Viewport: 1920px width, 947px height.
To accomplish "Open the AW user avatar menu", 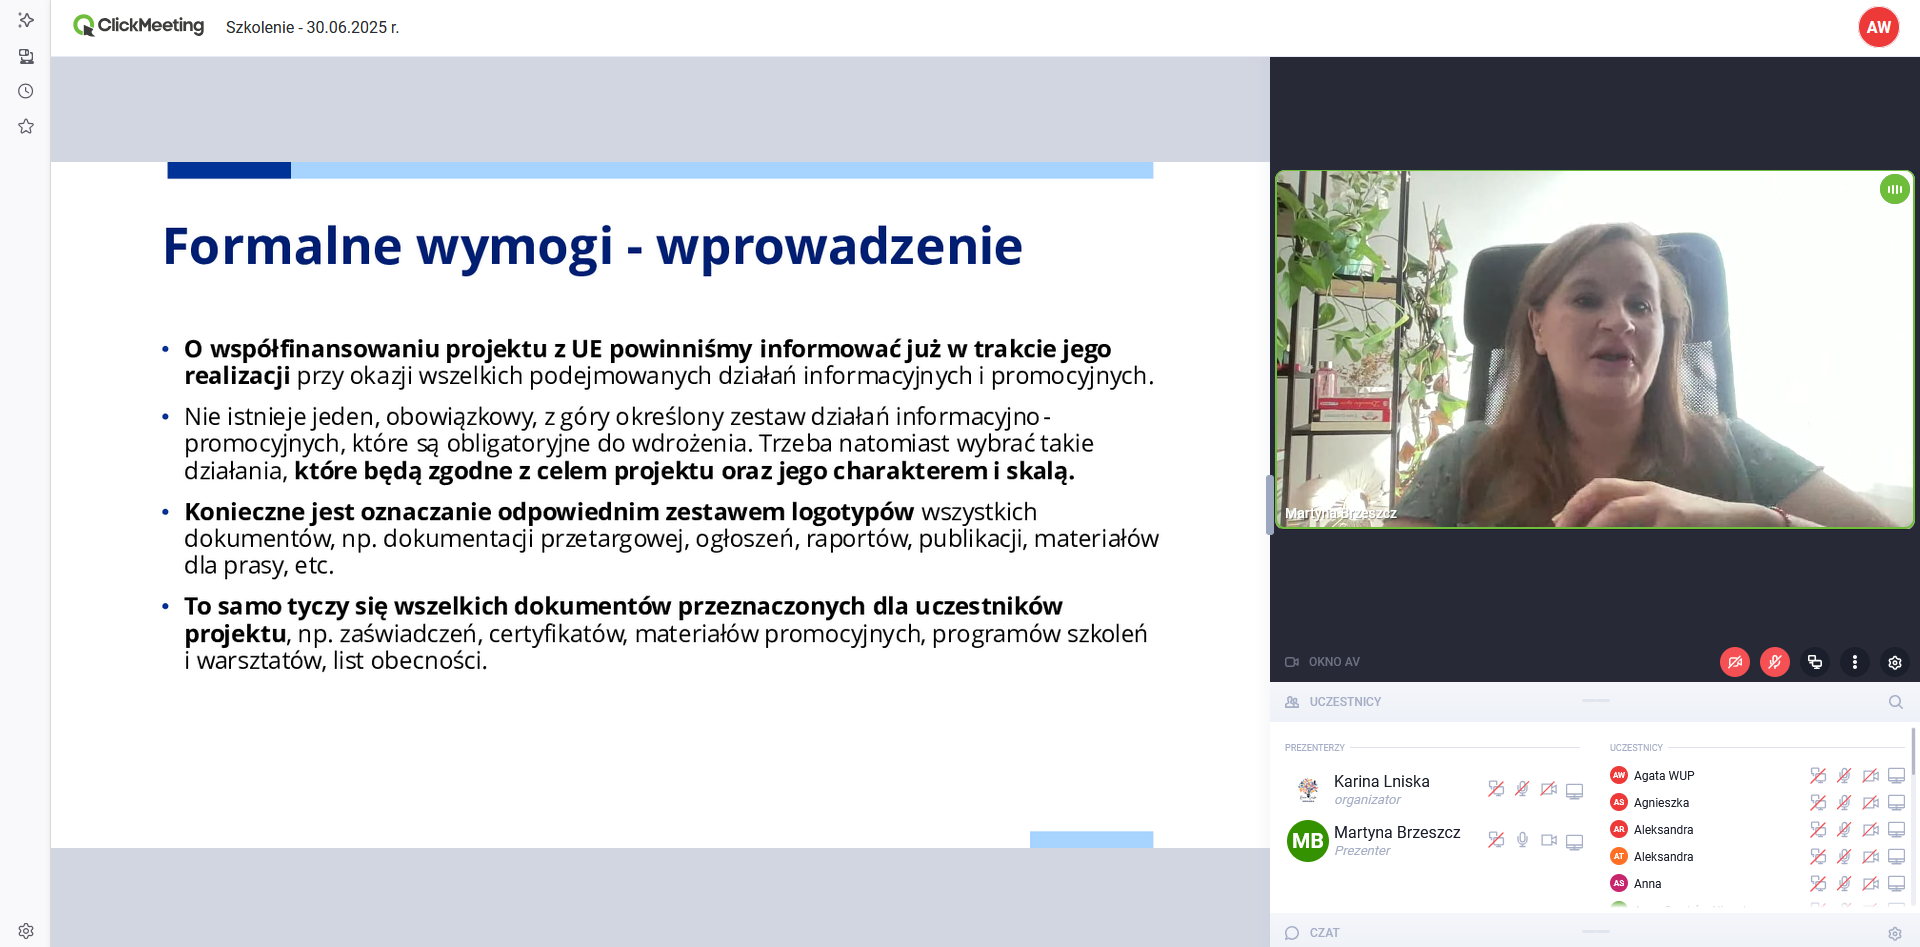I will 1878,27.
